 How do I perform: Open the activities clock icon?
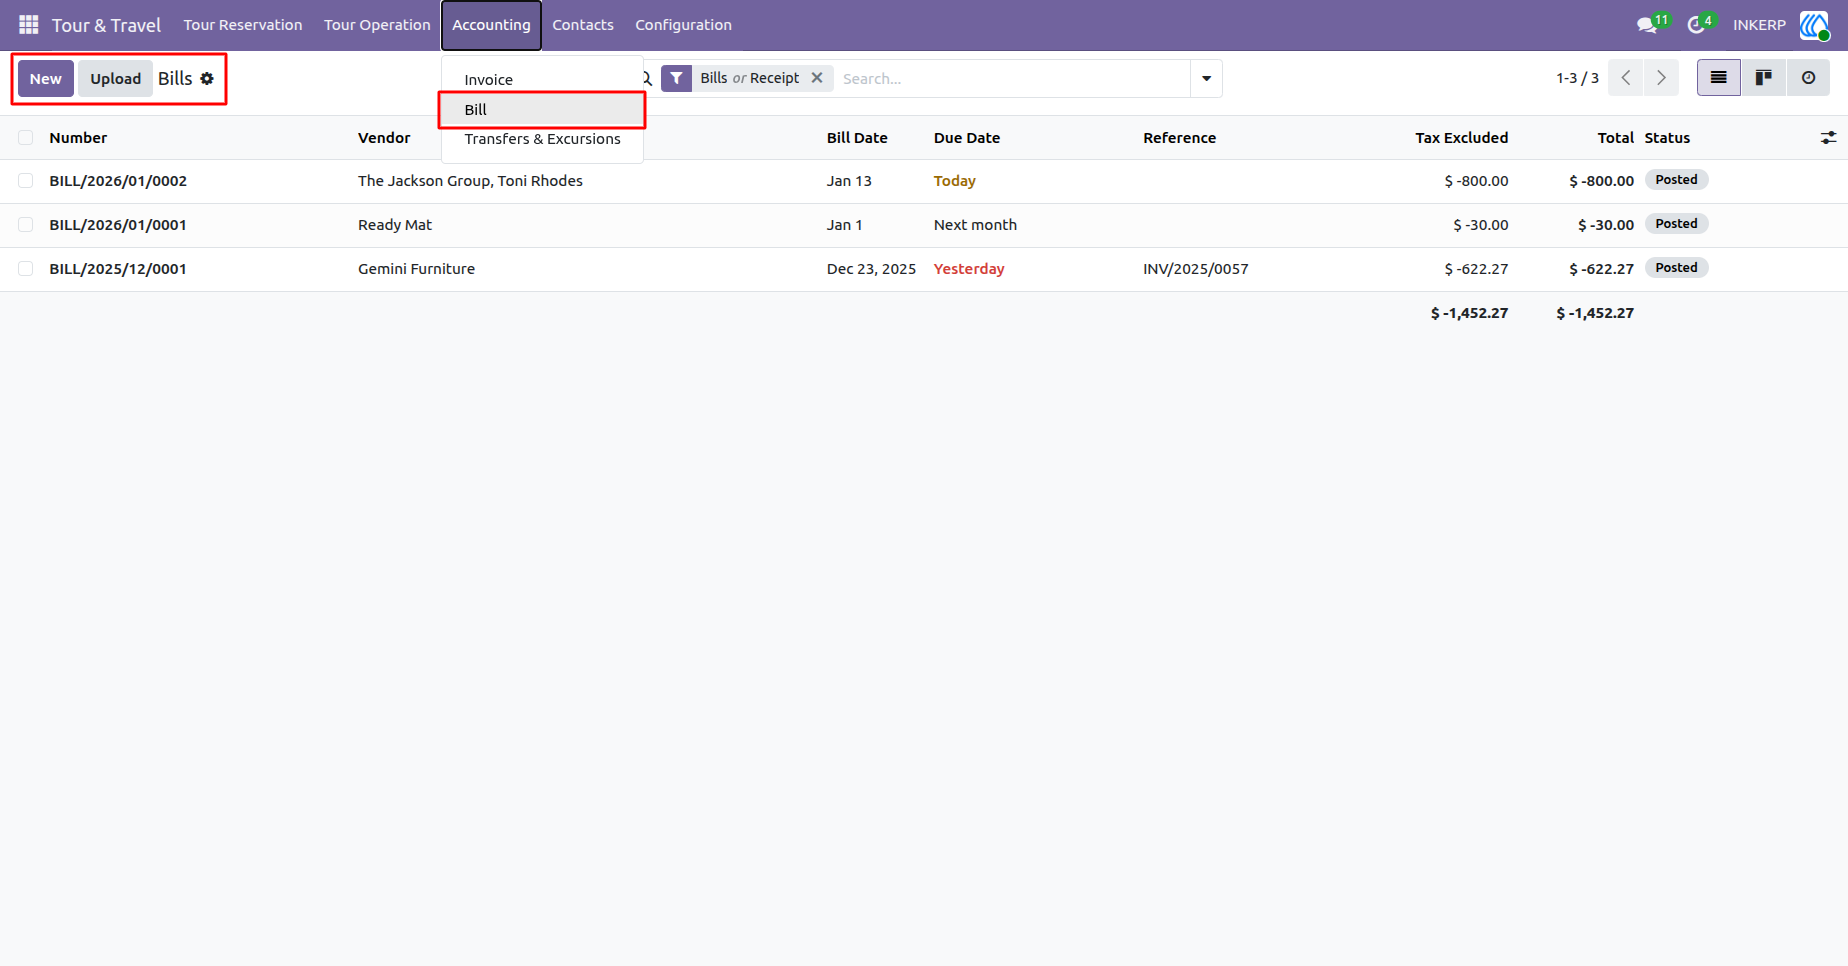(x=1696, y=25)
